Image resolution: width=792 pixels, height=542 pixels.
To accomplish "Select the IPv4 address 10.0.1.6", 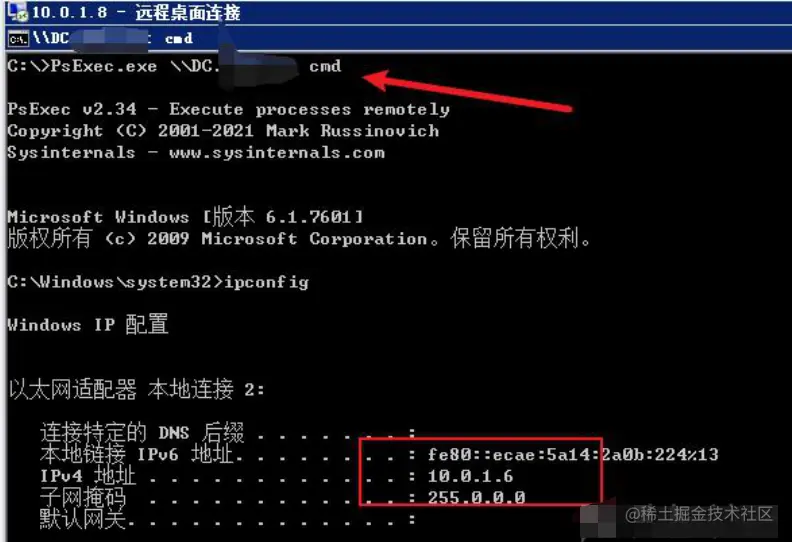I will tap(470, 476).
